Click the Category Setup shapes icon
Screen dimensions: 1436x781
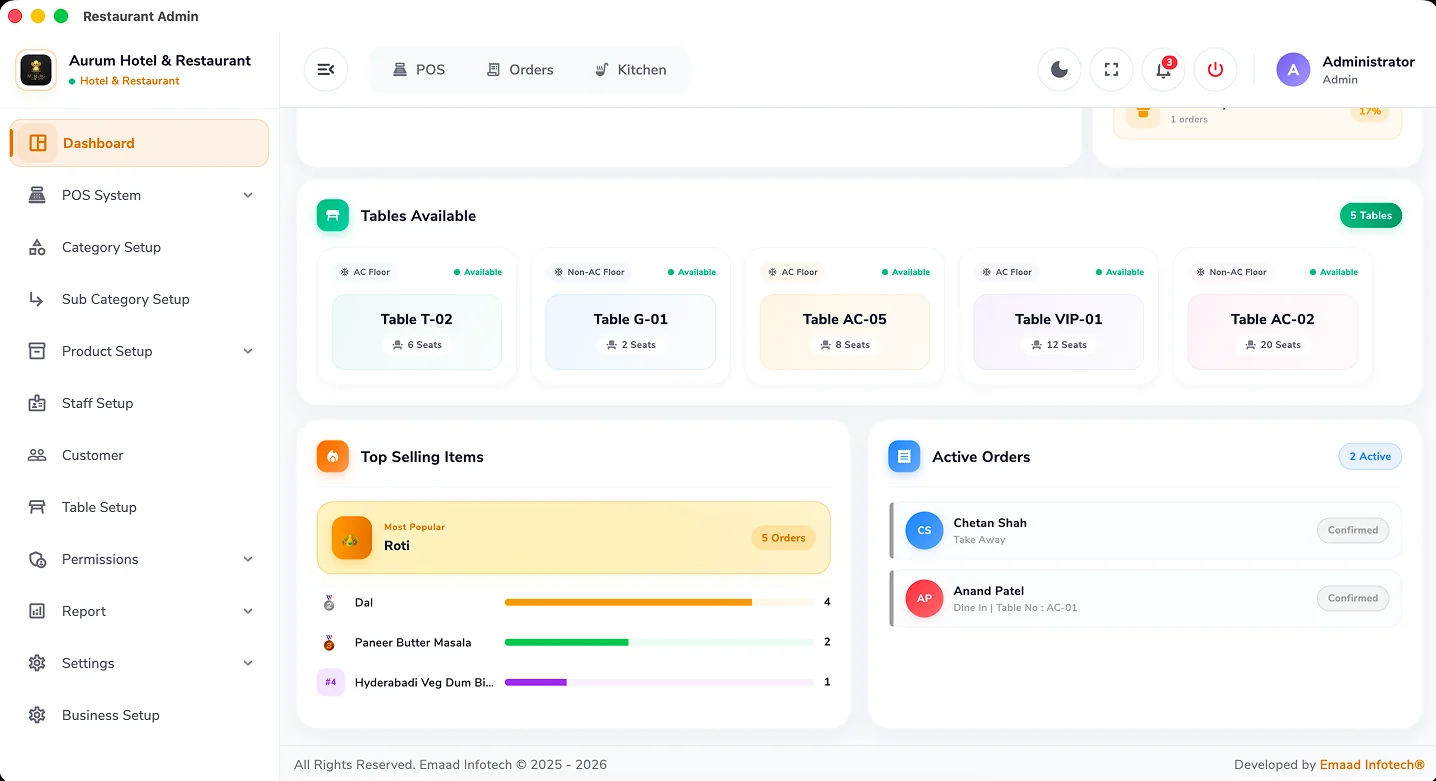point(37,247)
